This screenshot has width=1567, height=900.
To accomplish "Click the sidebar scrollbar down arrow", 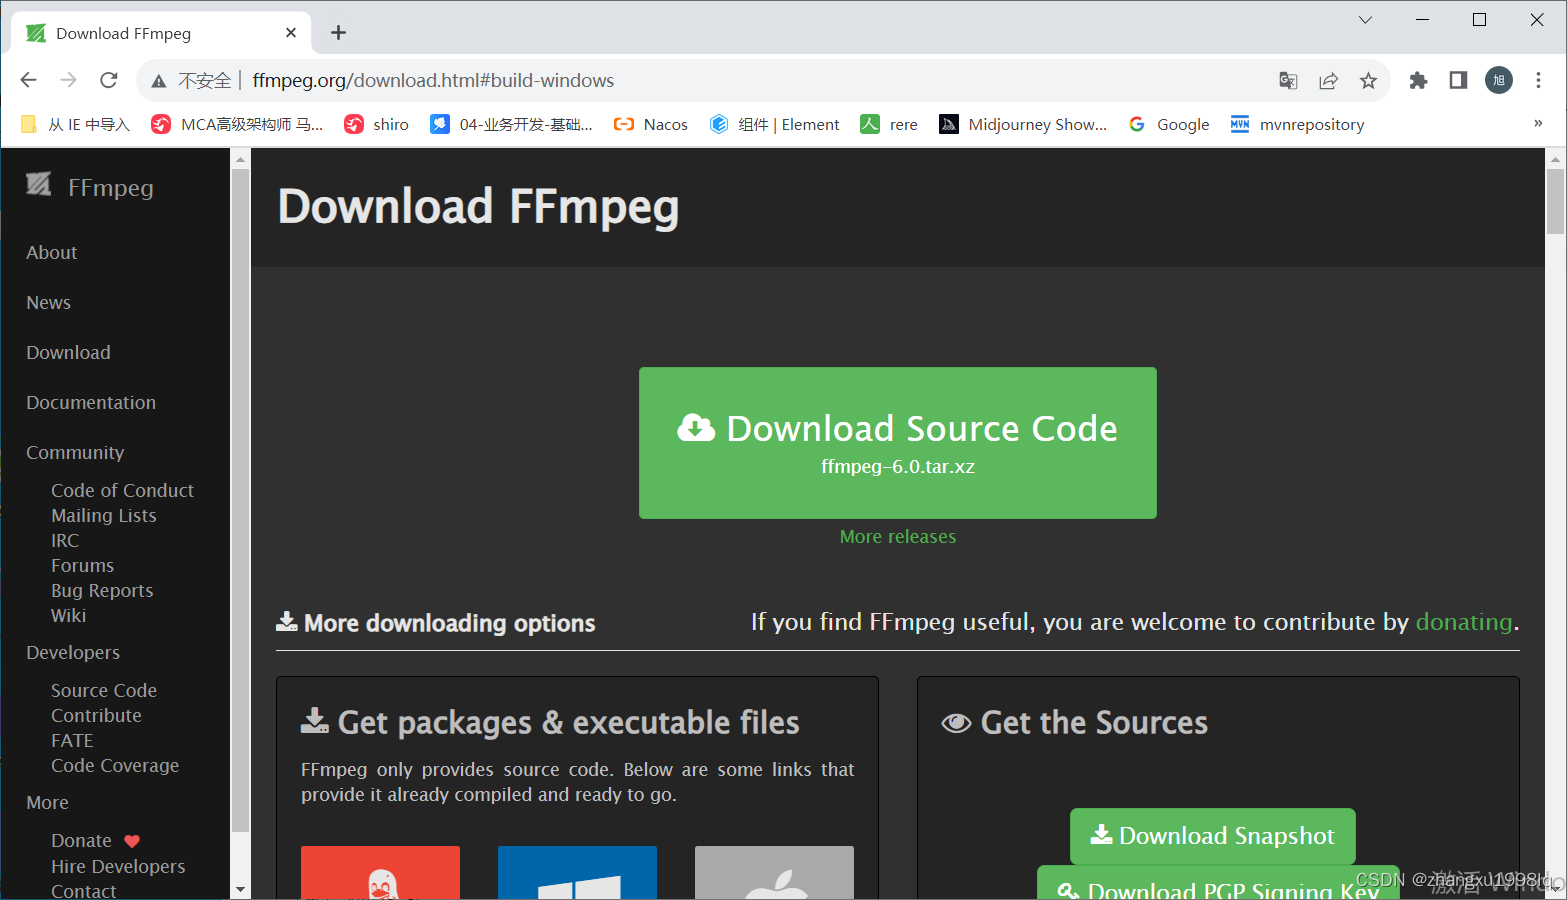I will 240,889.
